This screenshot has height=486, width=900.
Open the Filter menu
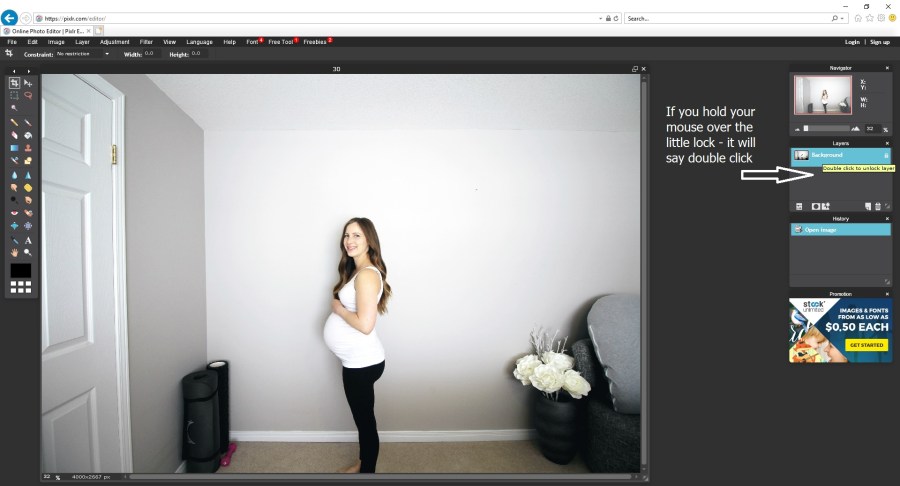pyautogui.click(x=146, y=42)
